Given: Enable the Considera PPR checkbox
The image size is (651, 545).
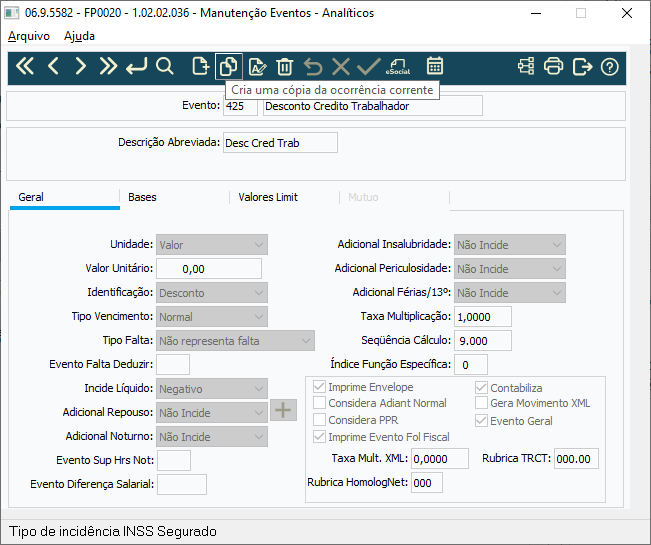Looking at the screenshot, I should tap(320, 420).
